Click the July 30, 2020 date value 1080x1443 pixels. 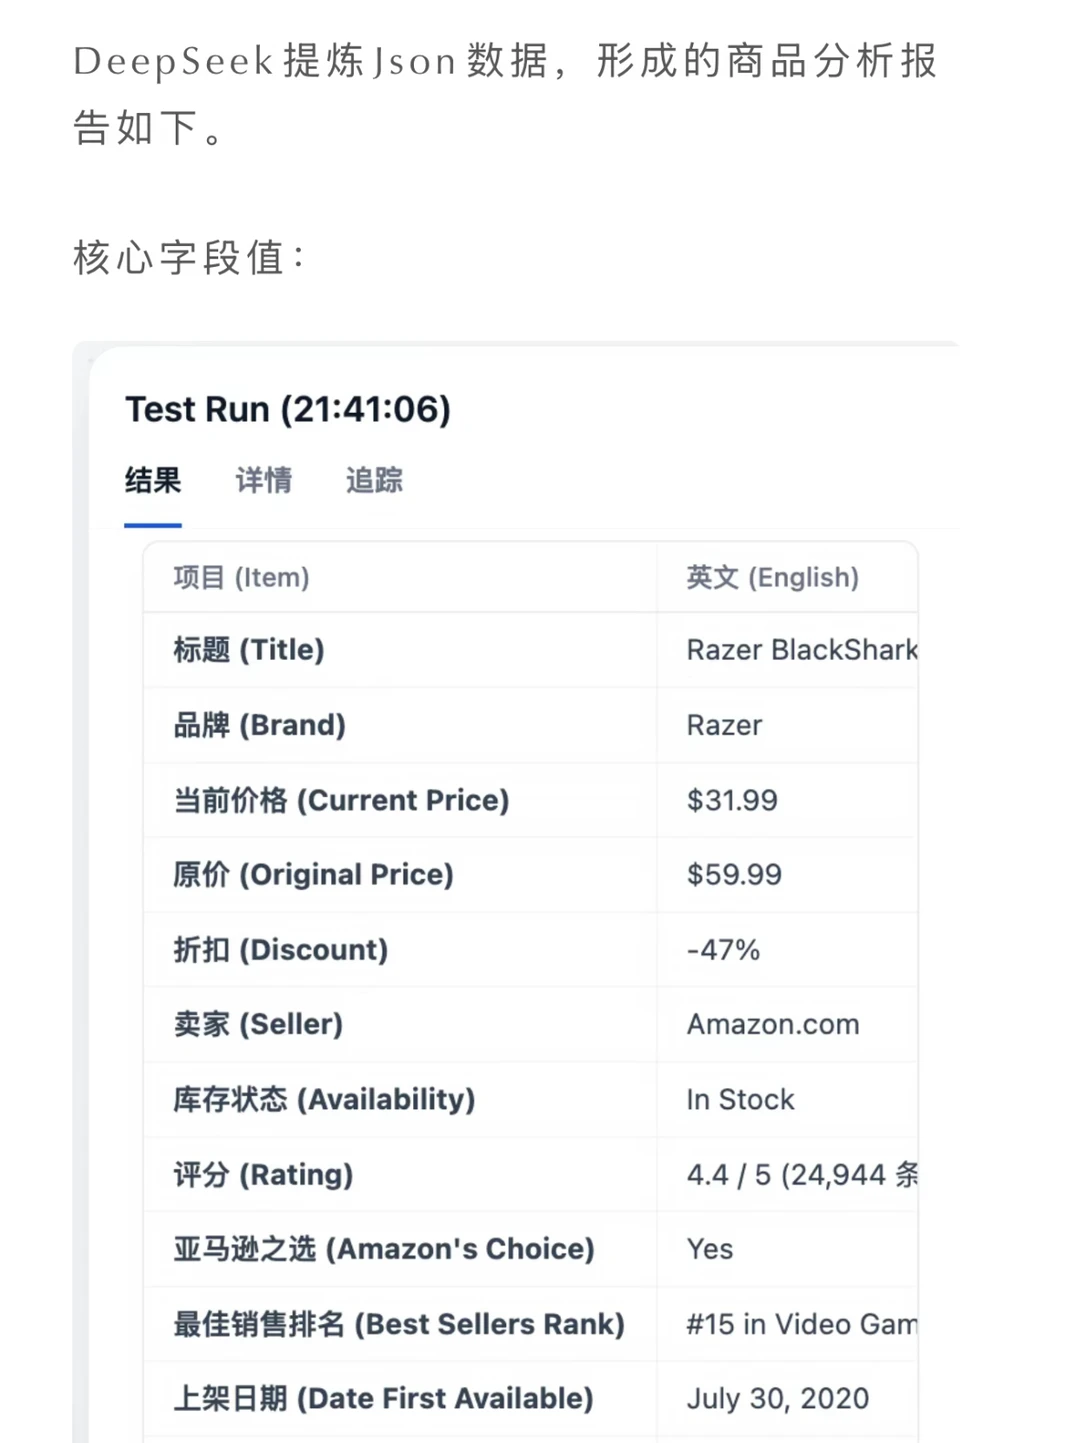pyautogui.click(x=778, y=1398)
